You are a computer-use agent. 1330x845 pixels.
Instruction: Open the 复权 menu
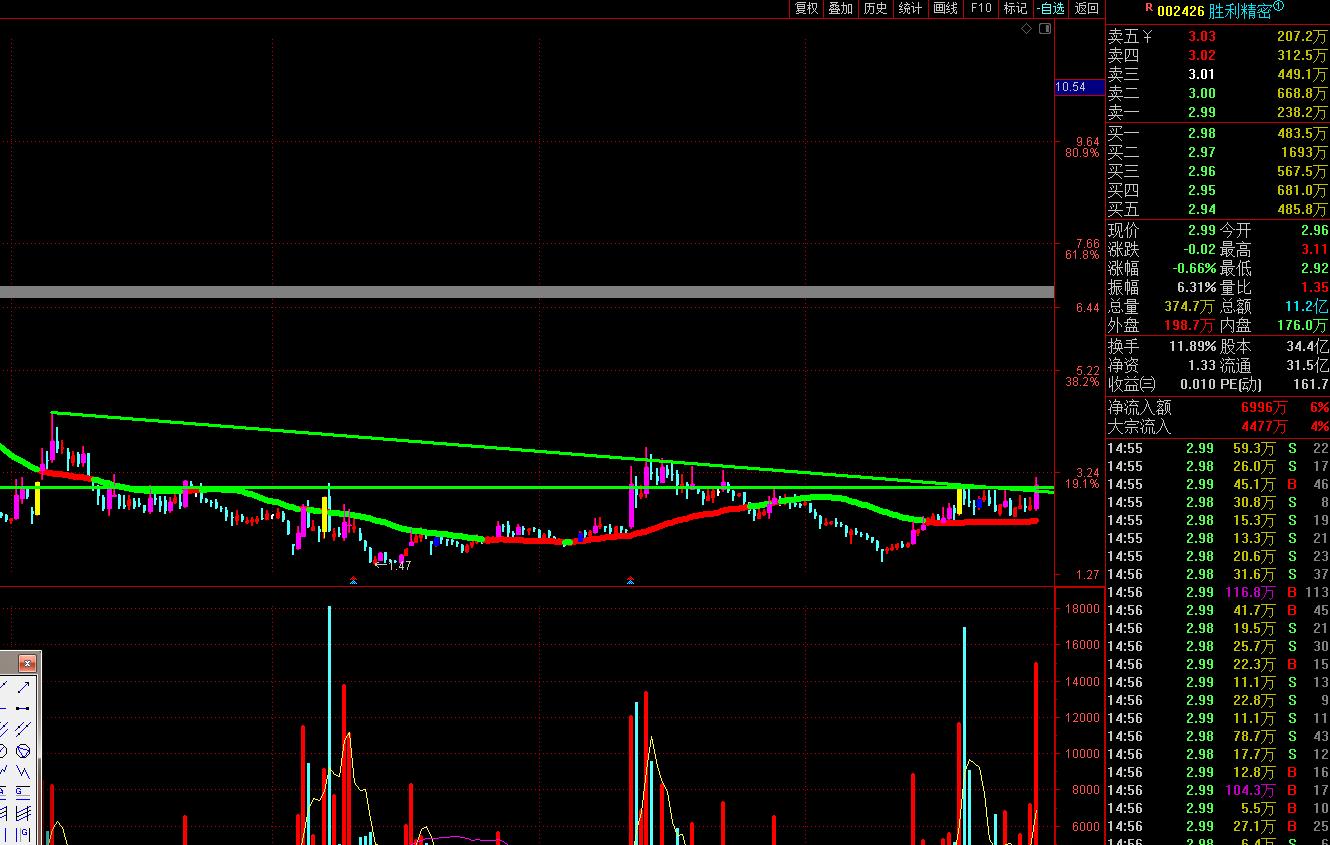click(x=806, y=8)
